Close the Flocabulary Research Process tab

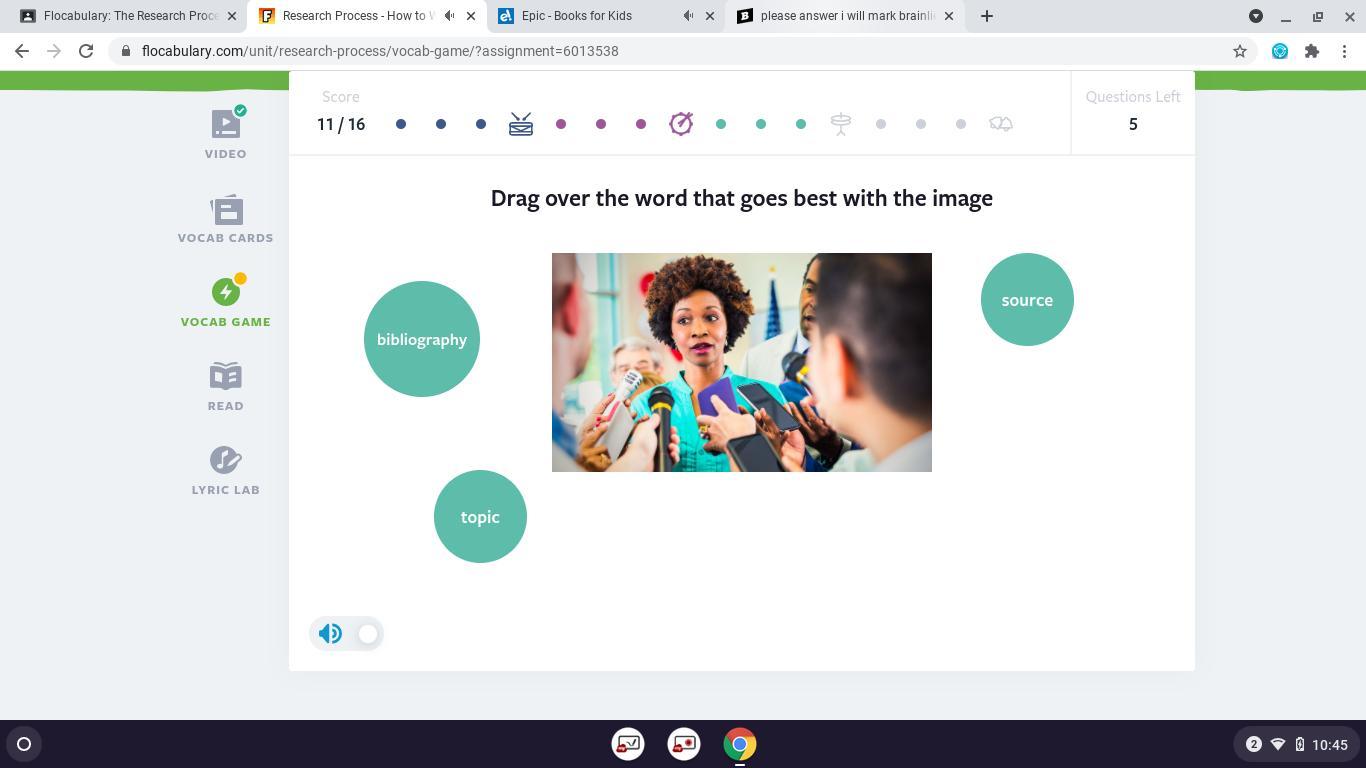[231, 16]
